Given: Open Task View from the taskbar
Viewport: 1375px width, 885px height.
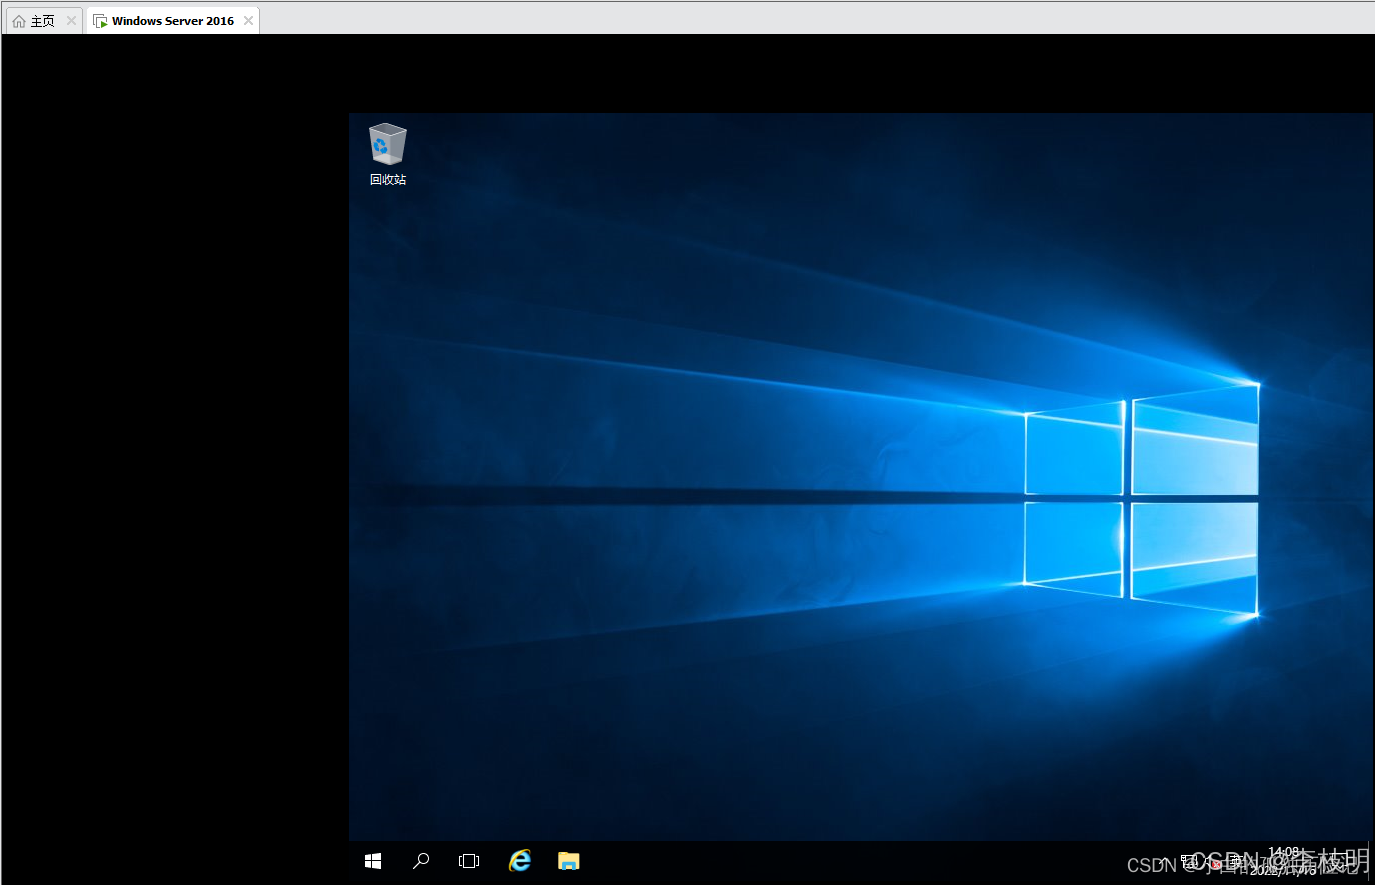Looking at the screenshot, I should pyautogui.click(x=469, y=861).
